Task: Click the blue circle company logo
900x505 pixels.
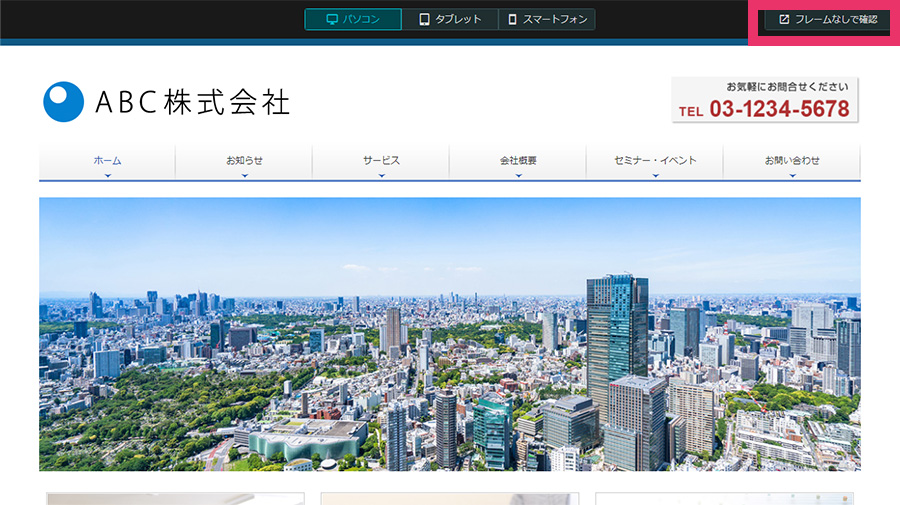Action: 64,102
